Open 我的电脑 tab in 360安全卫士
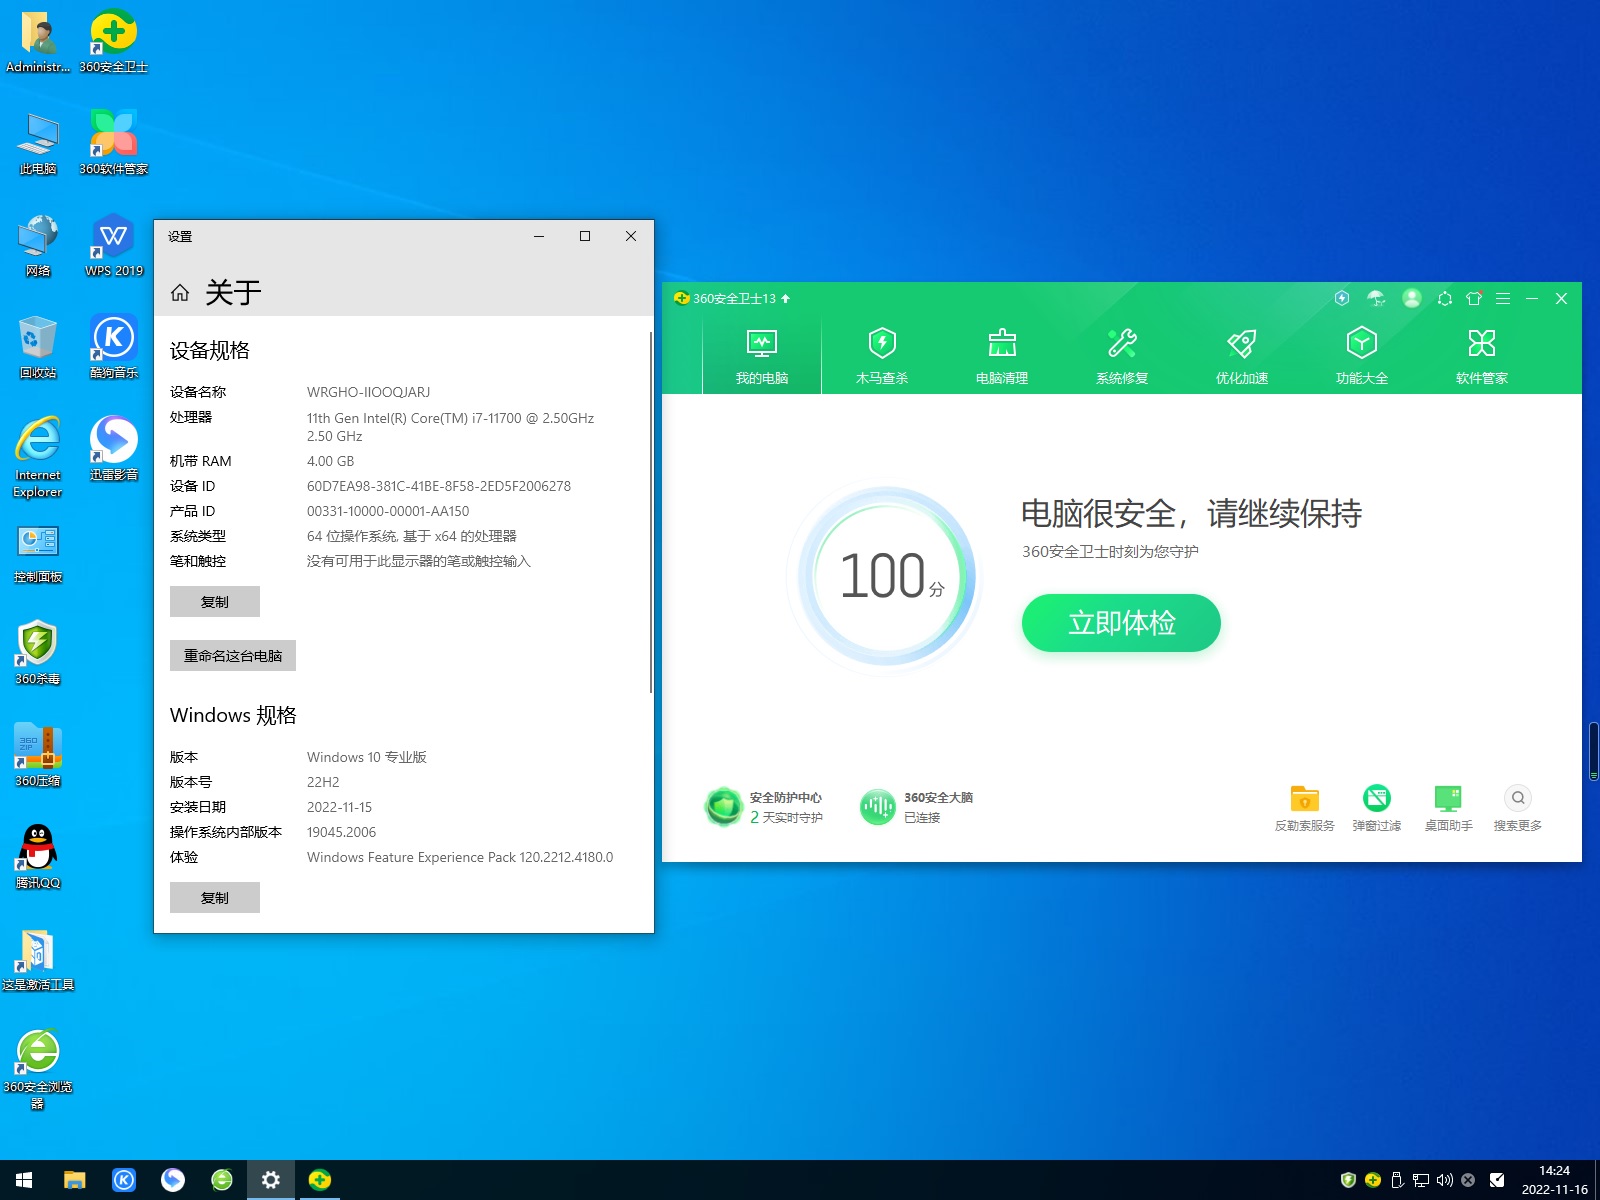The image size is (1600, 1200). coord(762,357)
